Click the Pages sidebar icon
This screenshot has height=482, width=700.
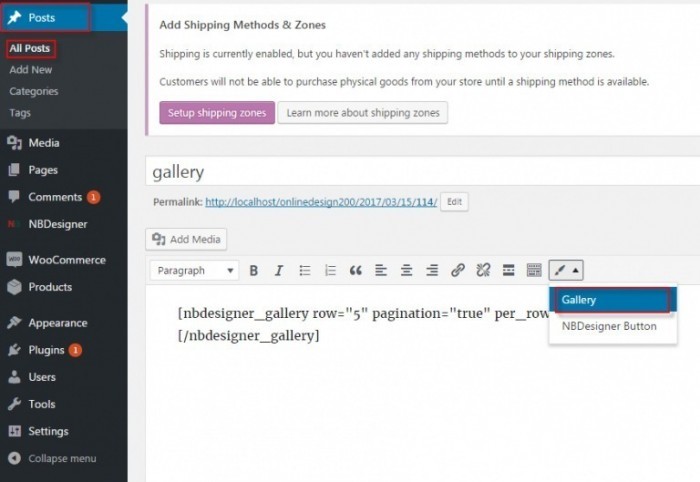click(x=14, y=170)
